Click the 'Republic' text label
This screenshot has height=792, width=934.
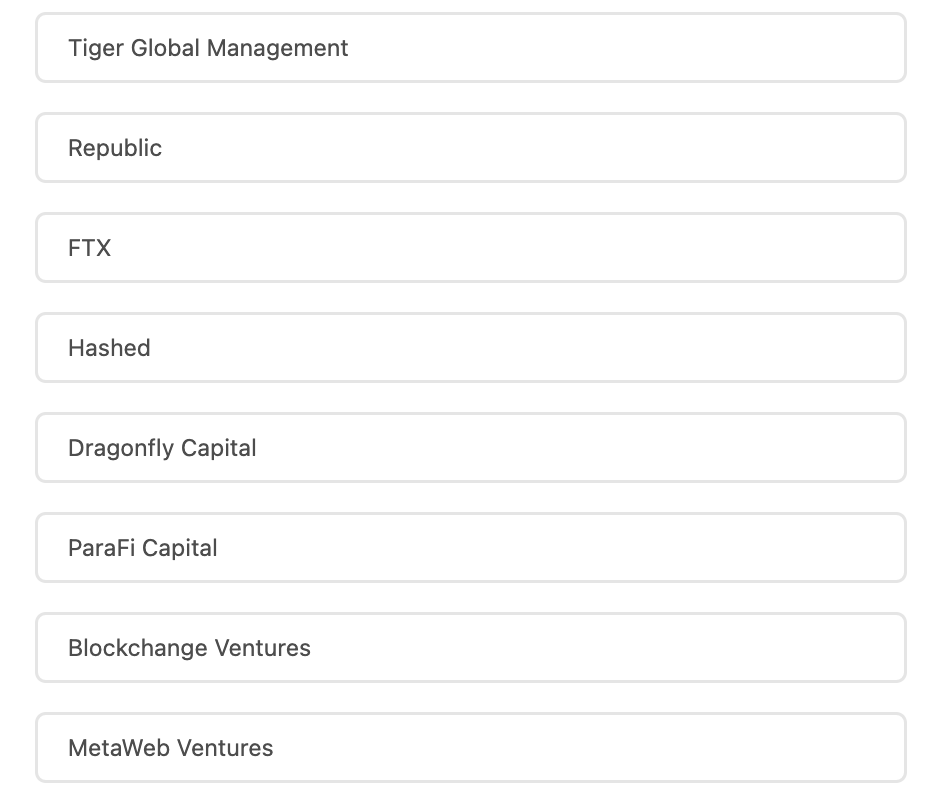115,148
